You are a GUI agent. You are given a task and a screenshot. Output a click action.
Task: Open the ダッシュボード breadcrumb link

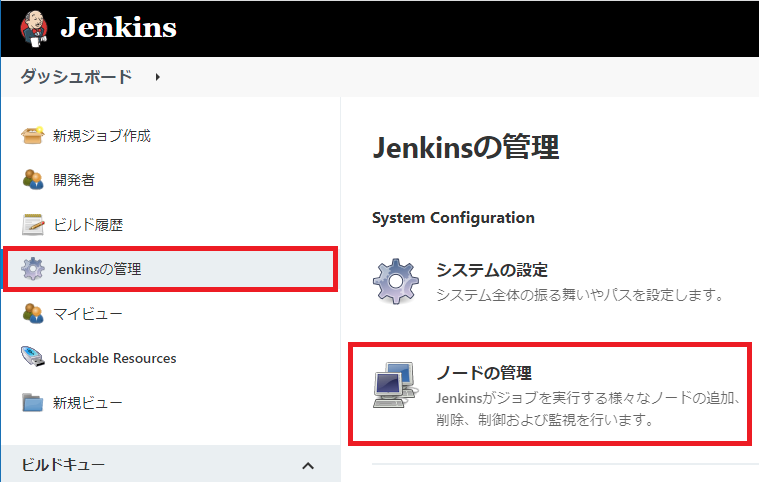(76, 77)
